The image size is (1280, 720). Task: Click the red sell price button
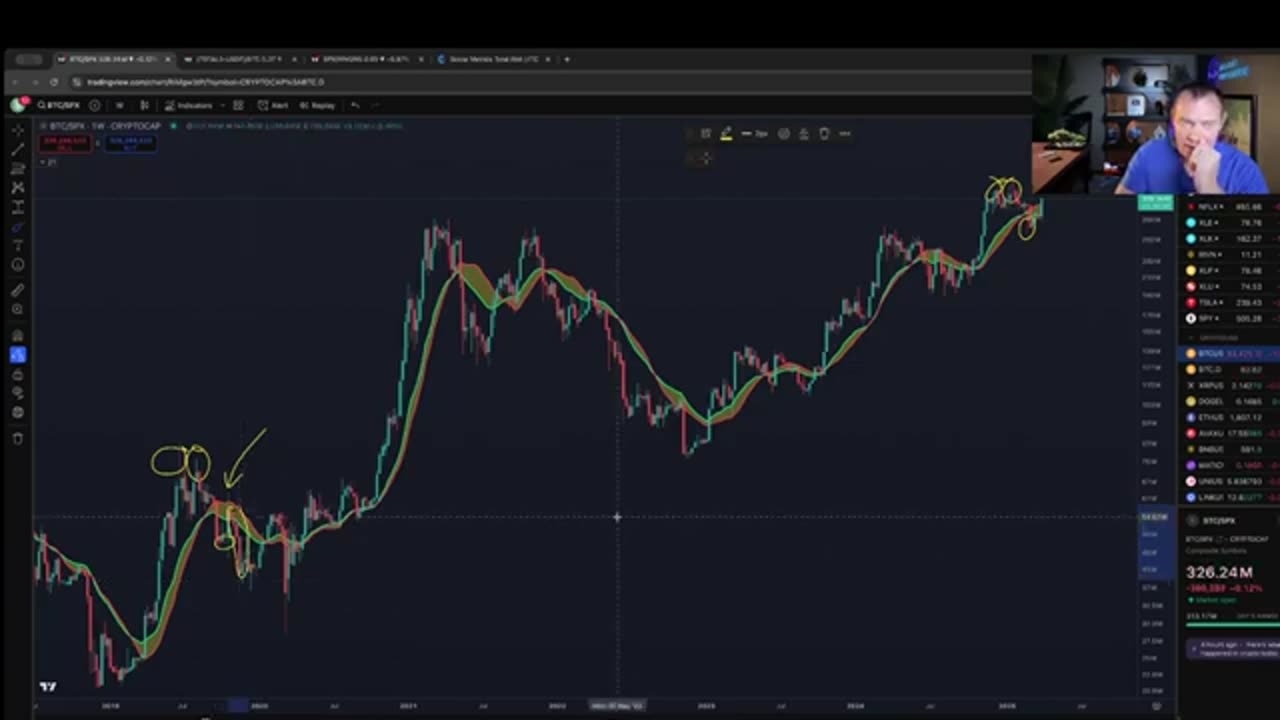66,145
